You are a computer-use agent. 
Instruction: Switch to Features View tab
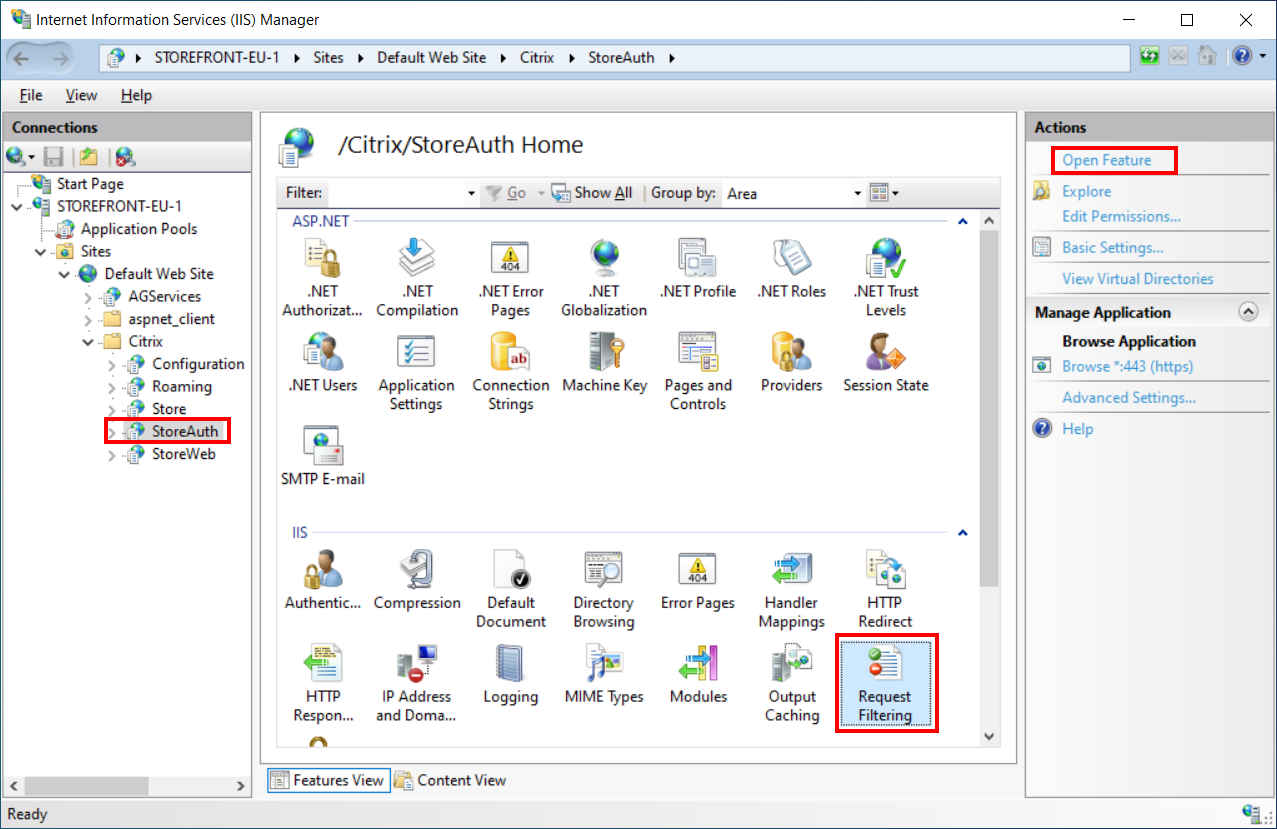click(327, 780)
